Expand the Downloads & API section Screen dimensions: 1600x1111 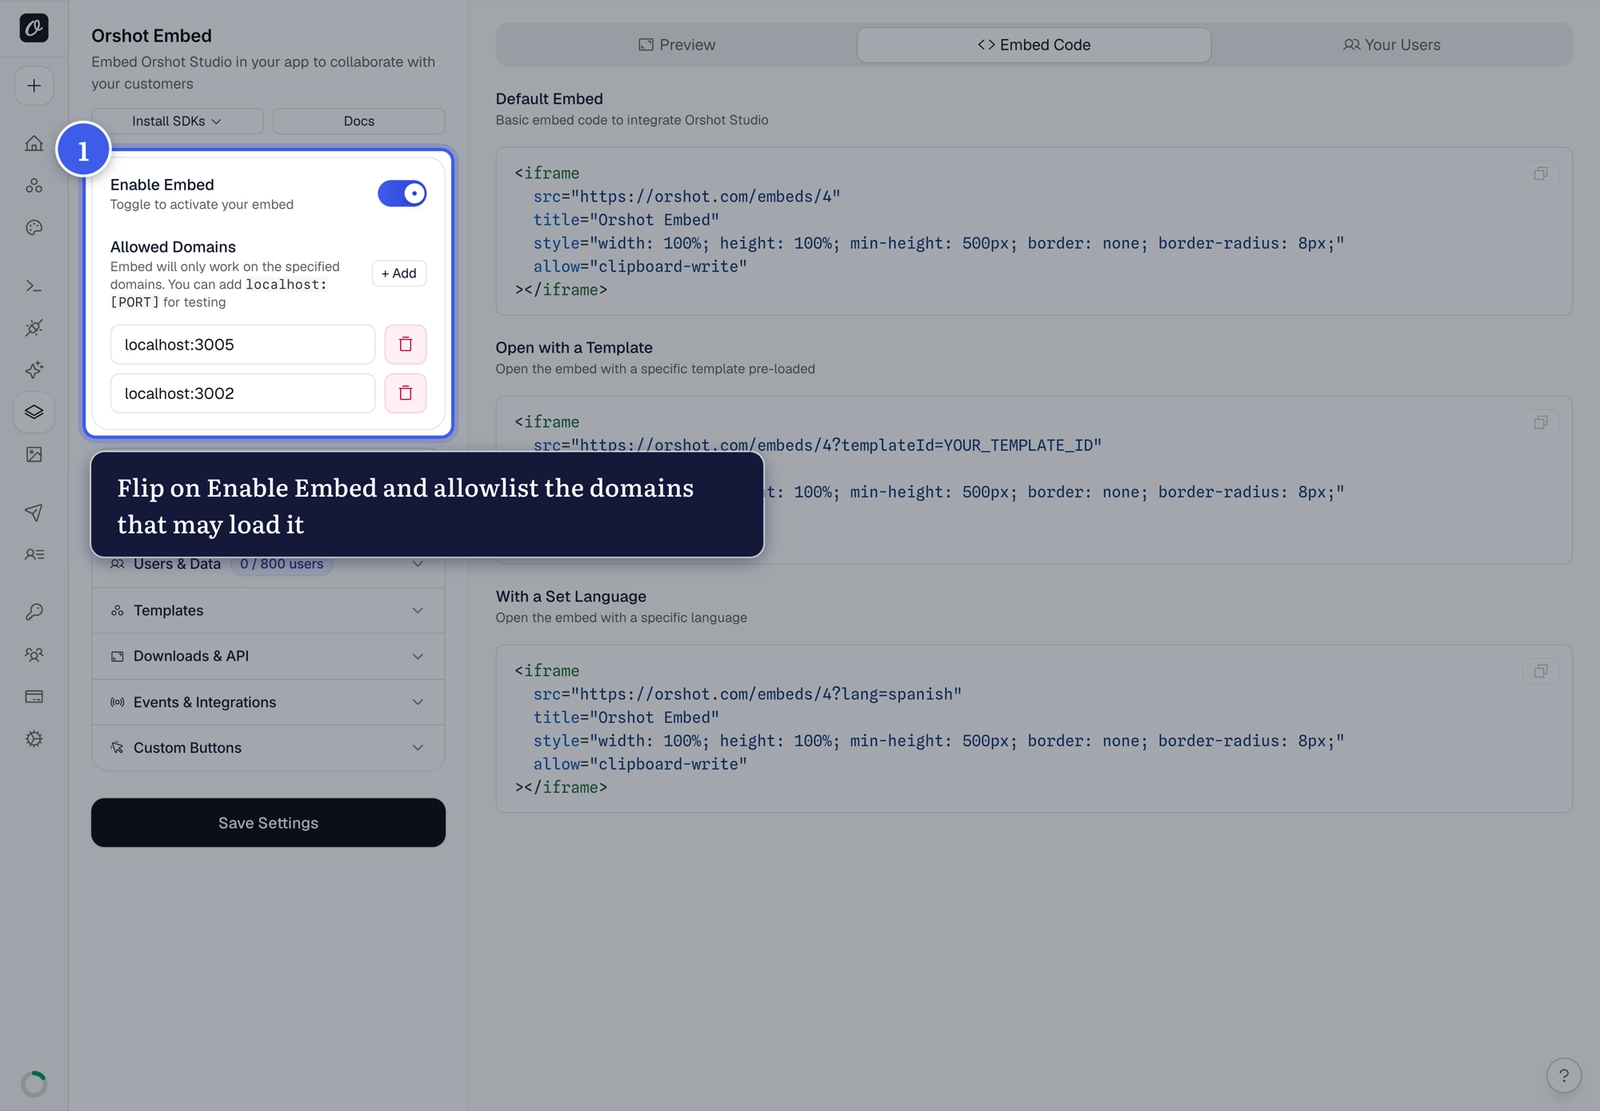coord(268,656)
